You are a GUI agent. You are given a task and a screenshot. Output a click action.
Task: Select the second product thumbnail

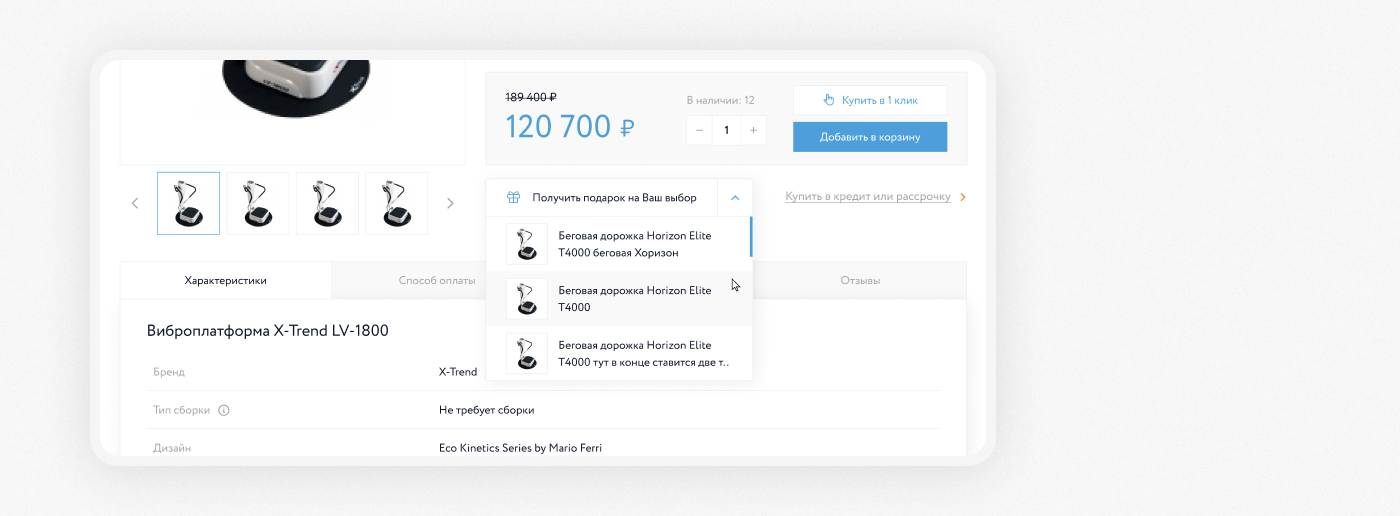click(x=257, y=203)
